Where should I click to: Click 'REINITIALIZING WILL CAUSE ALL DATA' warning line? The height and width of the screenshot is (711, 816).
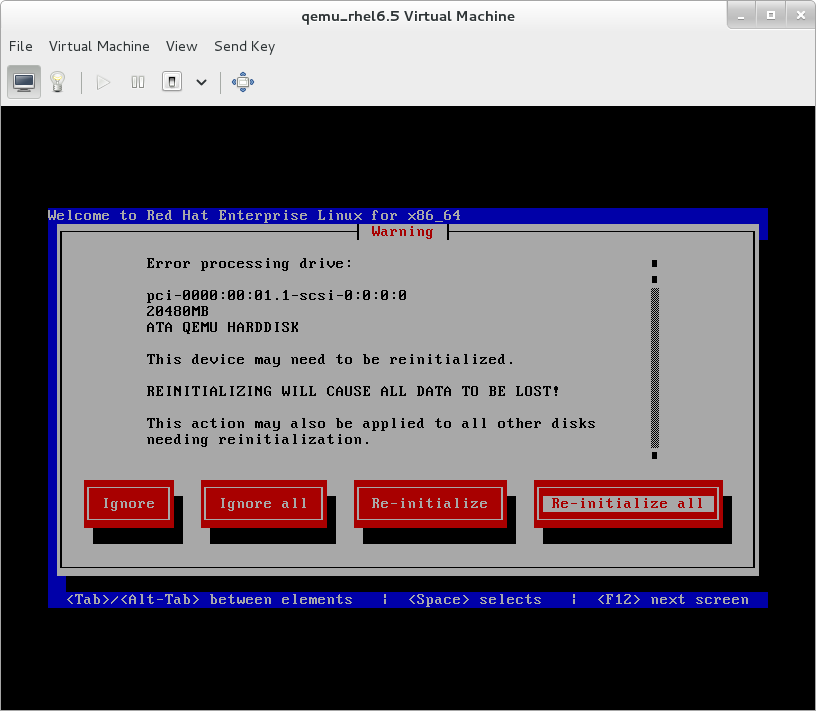353,391
